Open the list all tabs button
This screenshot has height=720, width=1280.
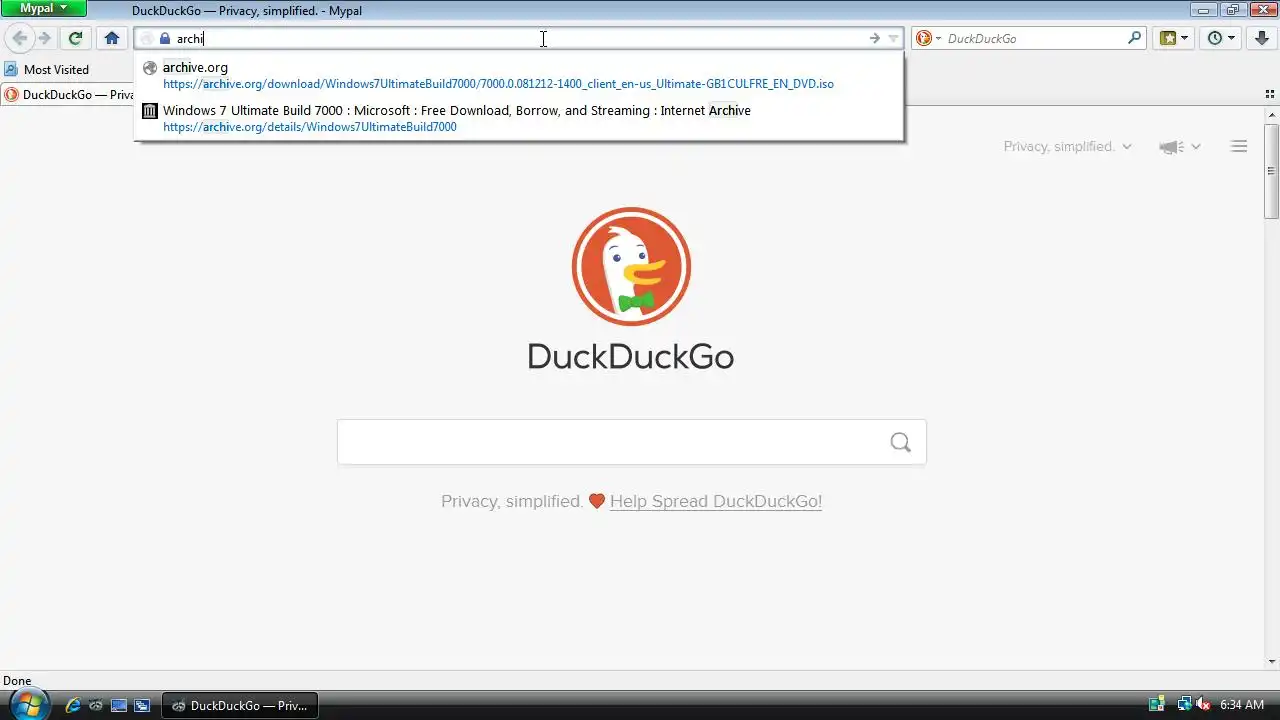coord(1270,94)
